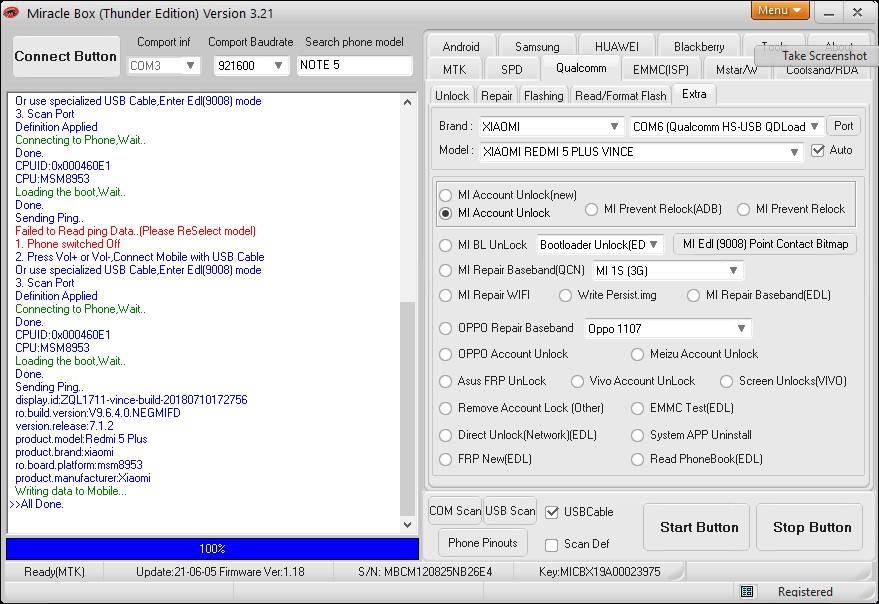Image resolution: width=879 pixels, height=604 pixels.
Task: Click the red 'Failed to Read ping Data' line
Action: [x=135, y=231]
